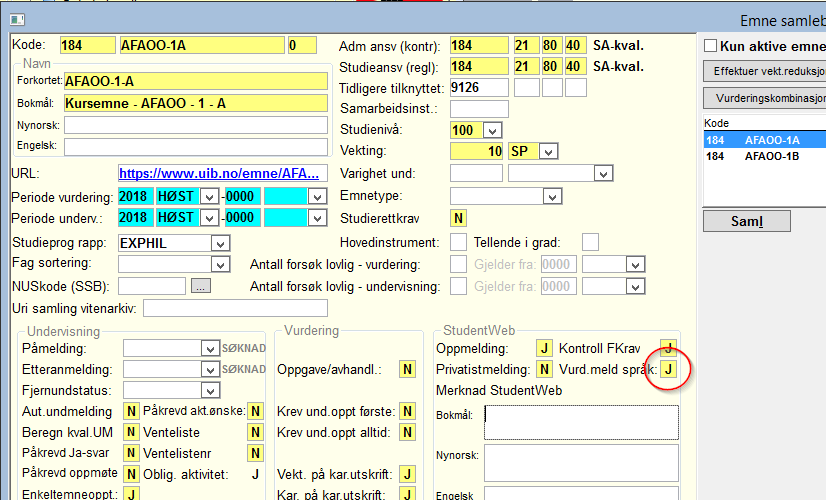Image resolution: width=826 pixels, height=500 pixels.
Task: Open the uib.no URL link
Action: coord(222,173)
